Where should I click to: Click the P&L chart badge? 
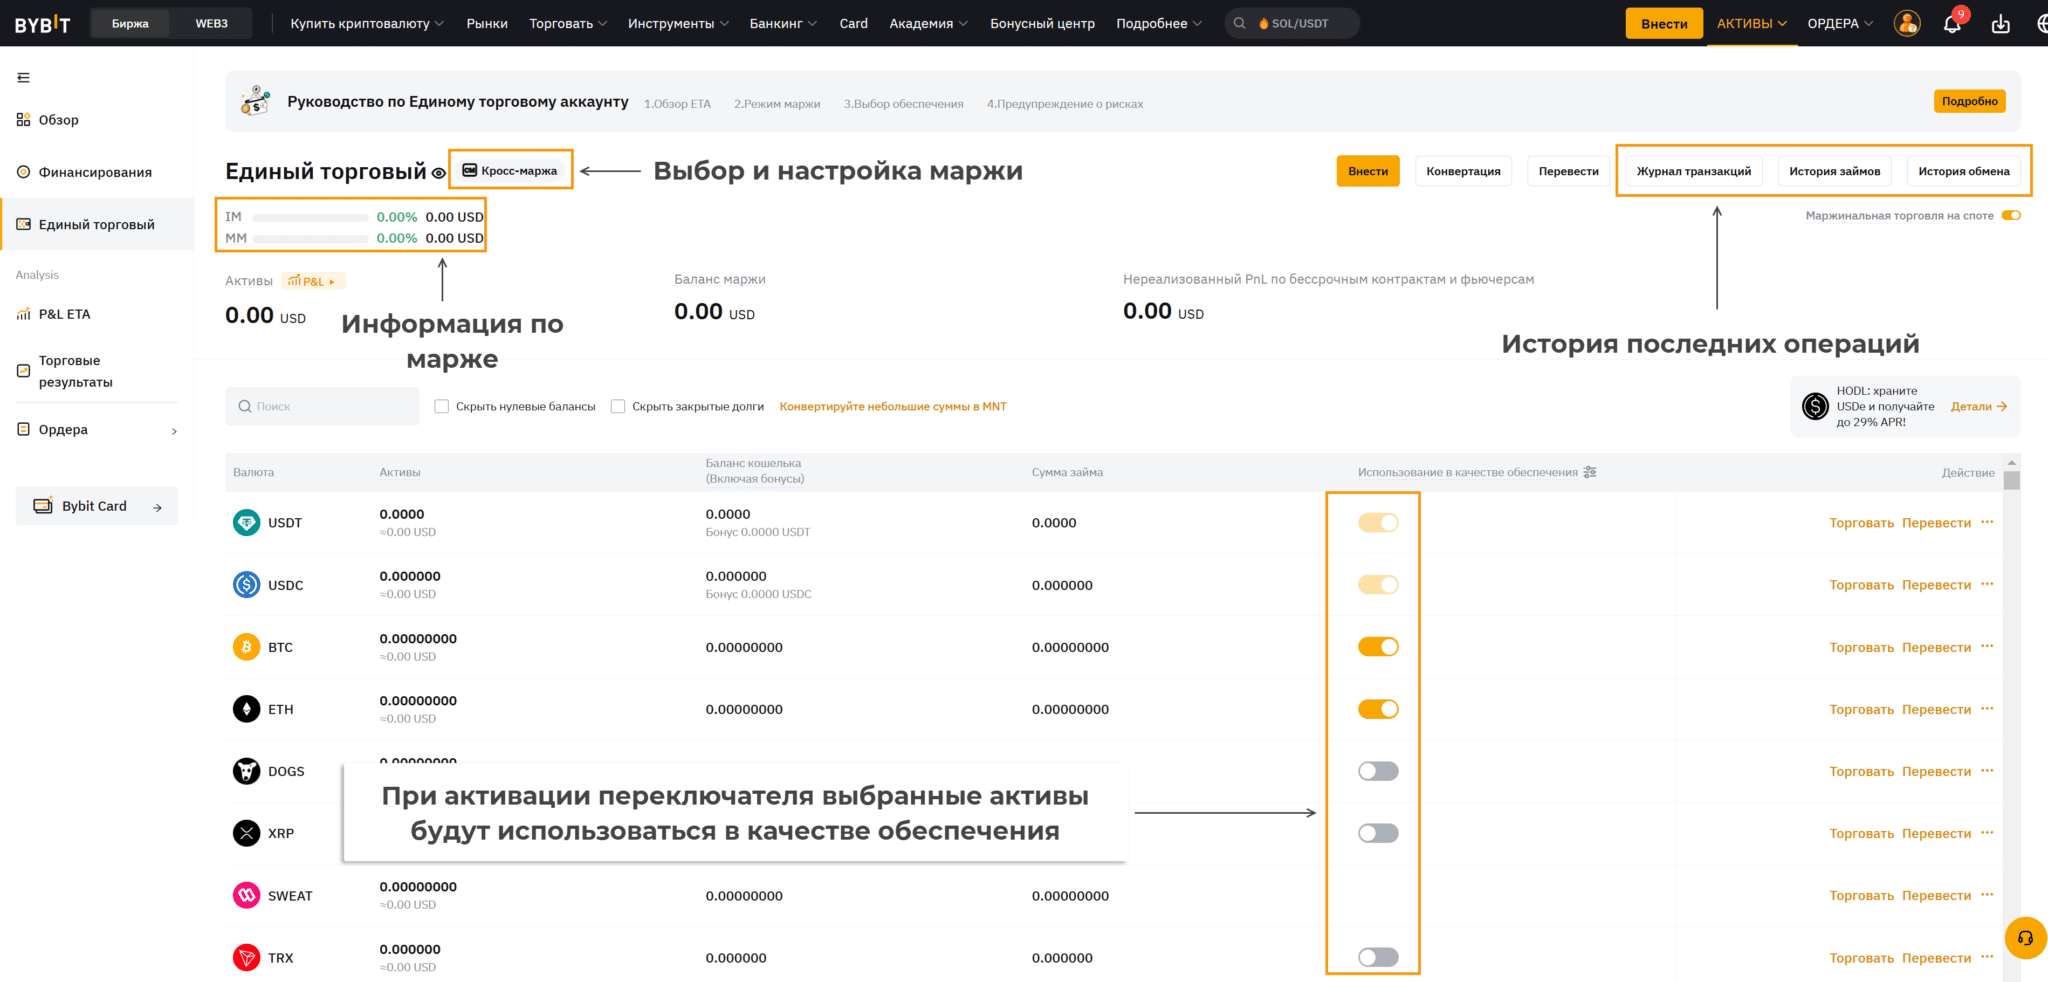[x=313, y=281]
